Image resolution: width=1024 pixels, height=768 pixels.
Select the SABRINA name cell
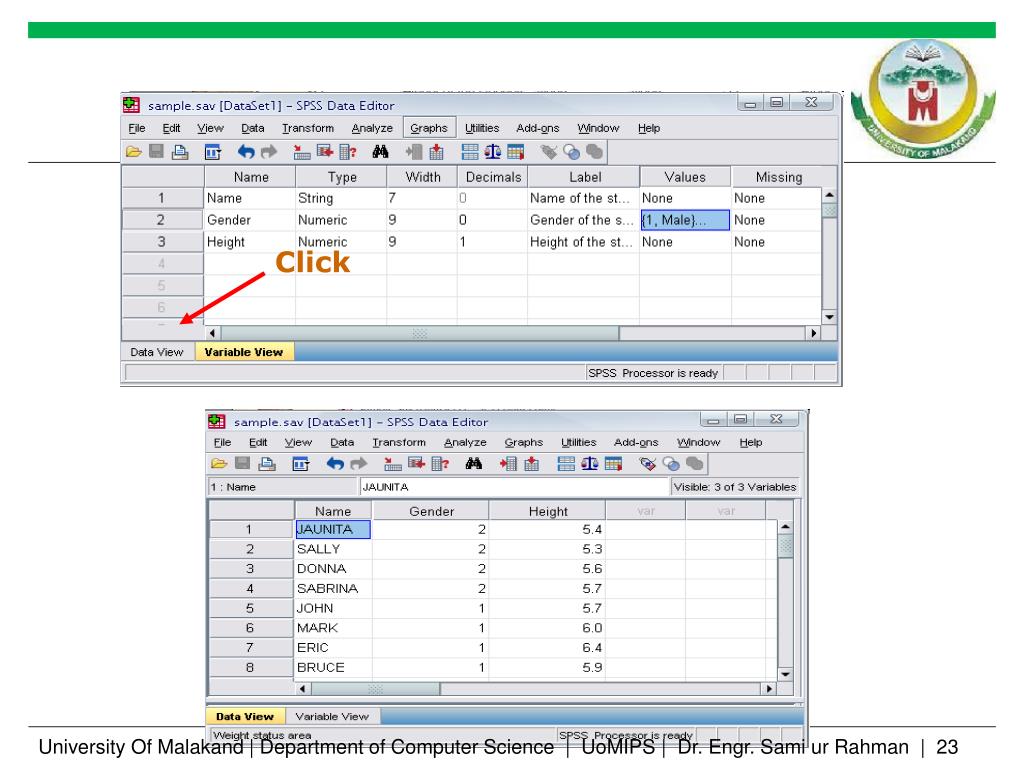(x=333, y=588)
